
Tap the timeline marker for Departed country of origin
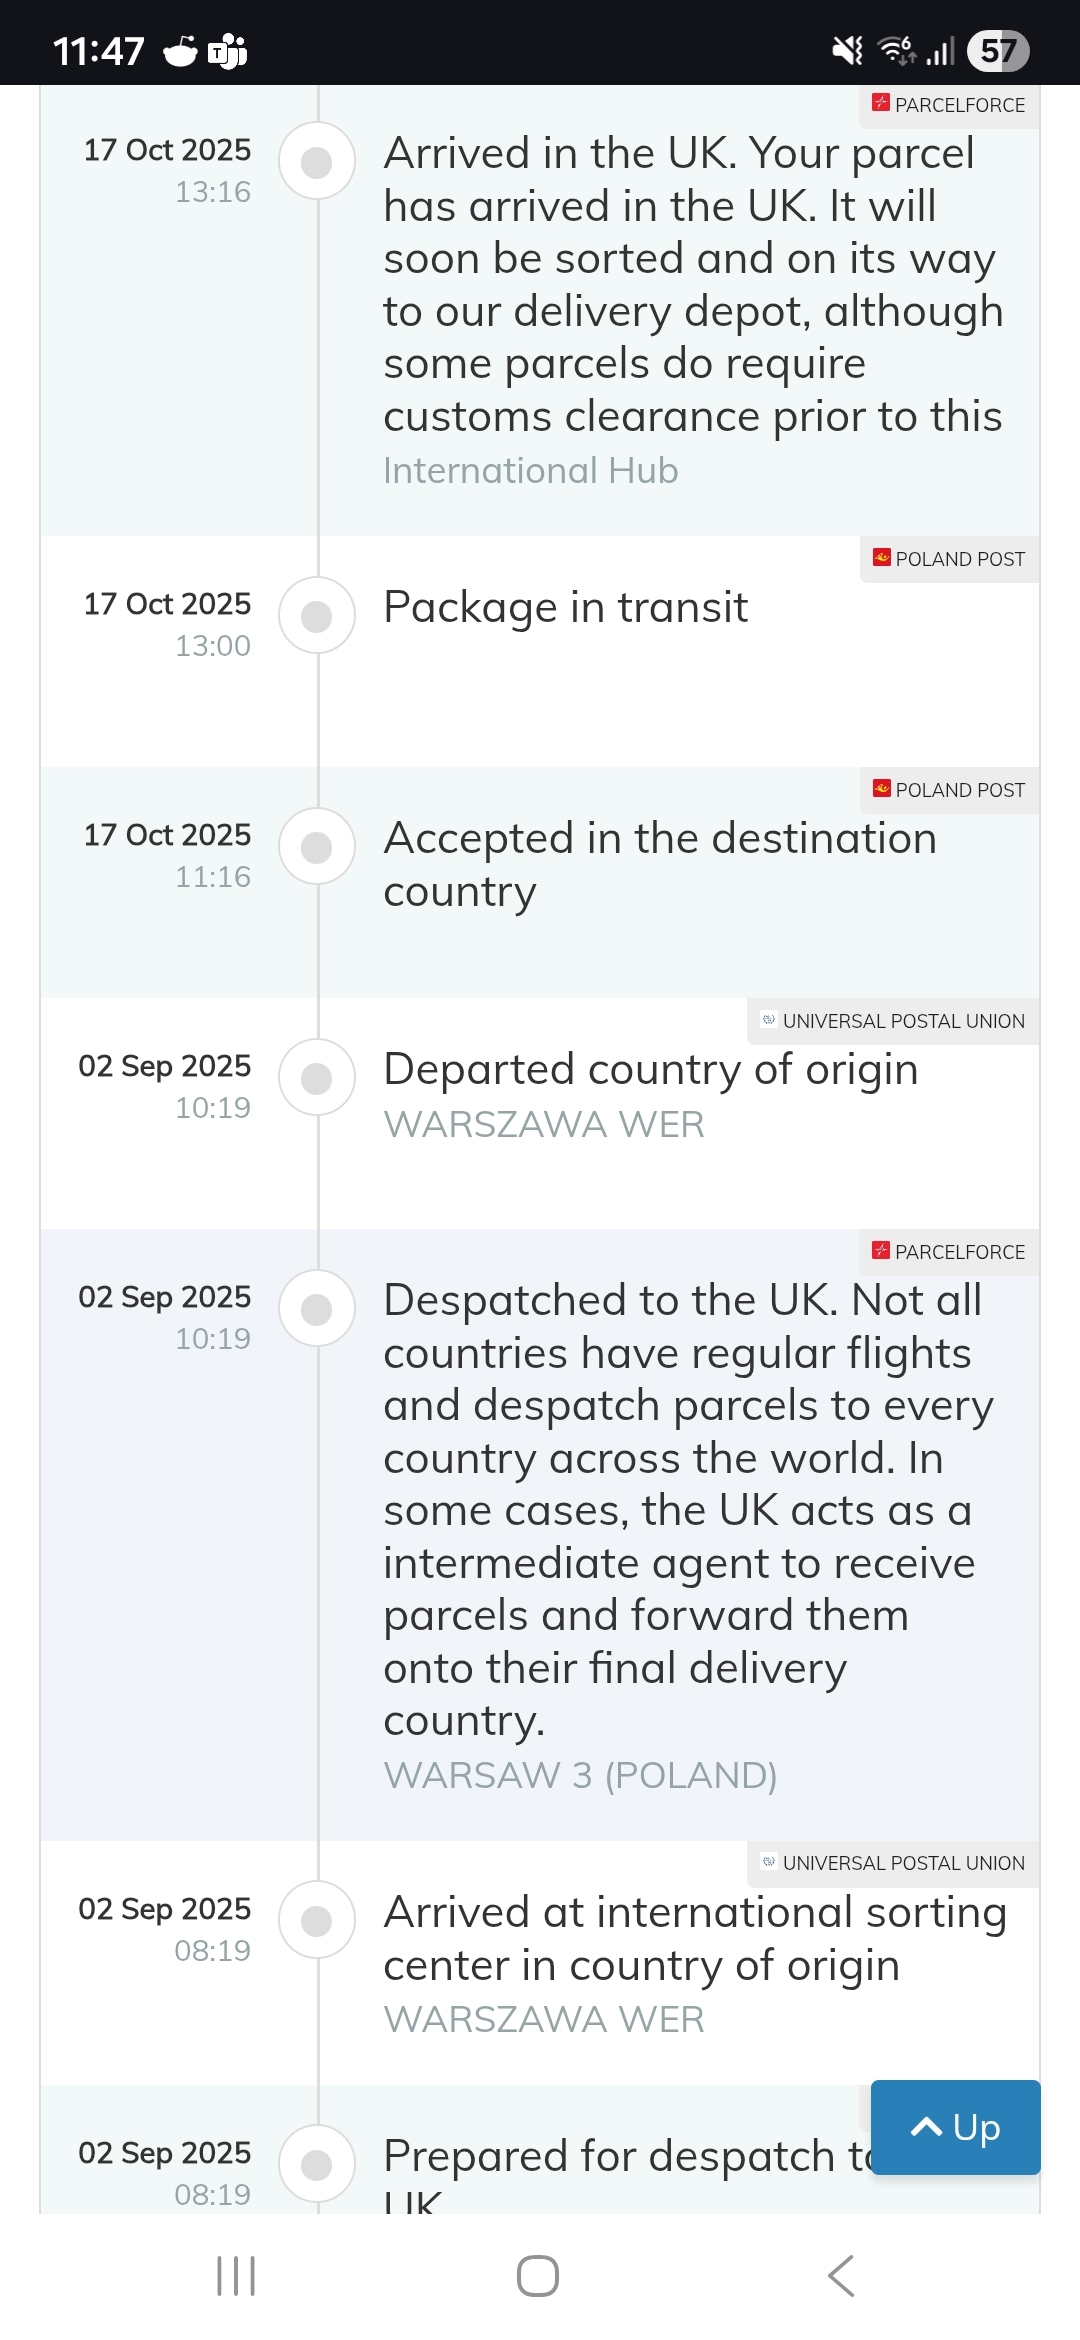[317, 1078]
